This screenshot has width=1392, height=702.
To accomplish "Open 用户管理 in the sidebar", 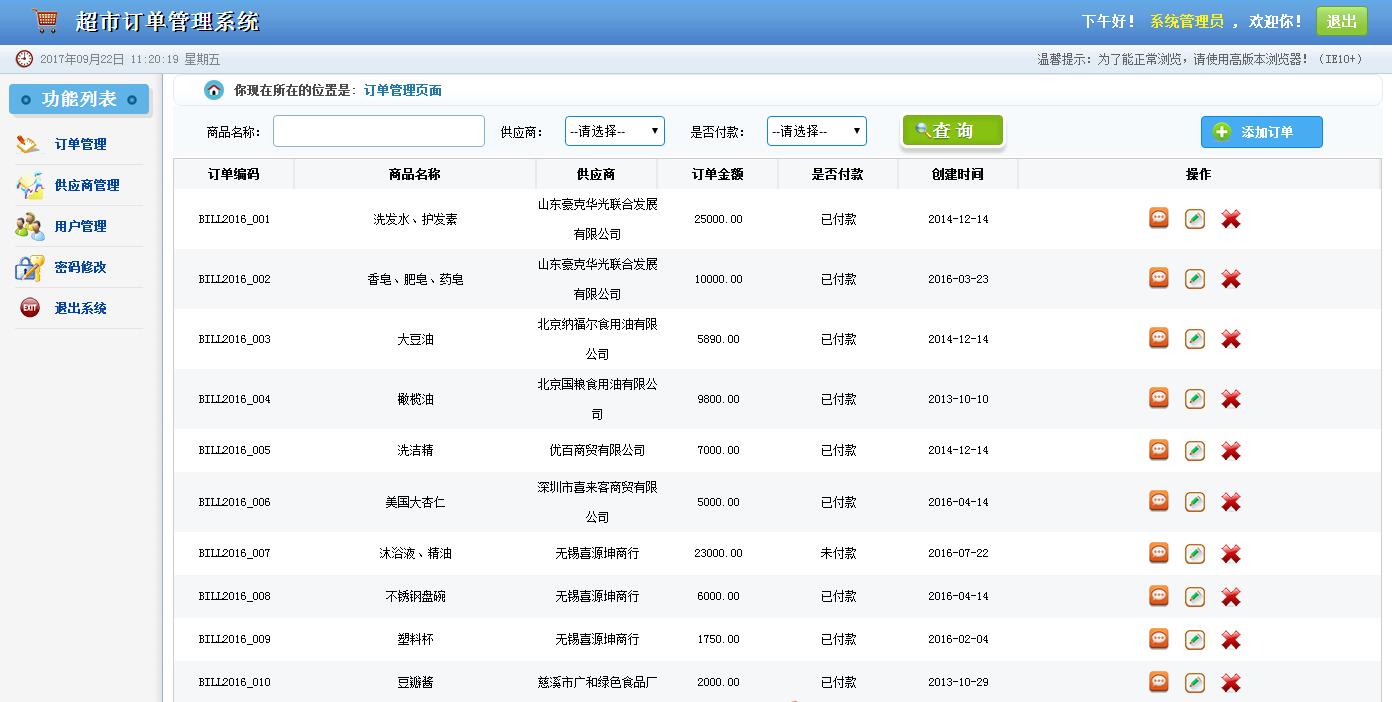I will pyautogui.click(x=80, y=226).
